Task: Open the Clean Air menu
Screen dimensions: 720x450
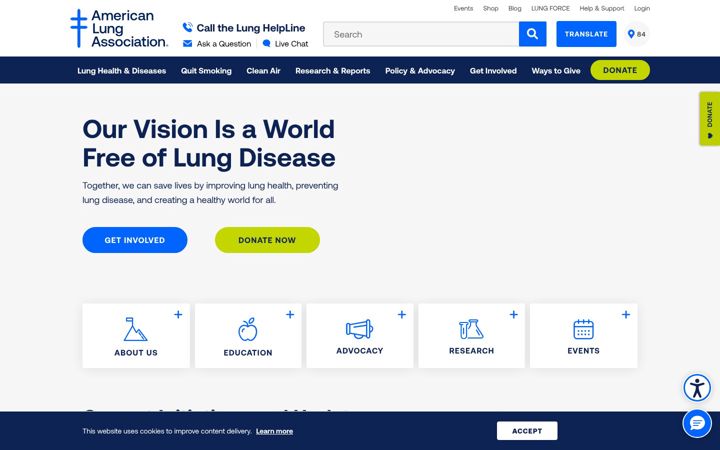Action: pyautogui.click(x=263, y=71)
